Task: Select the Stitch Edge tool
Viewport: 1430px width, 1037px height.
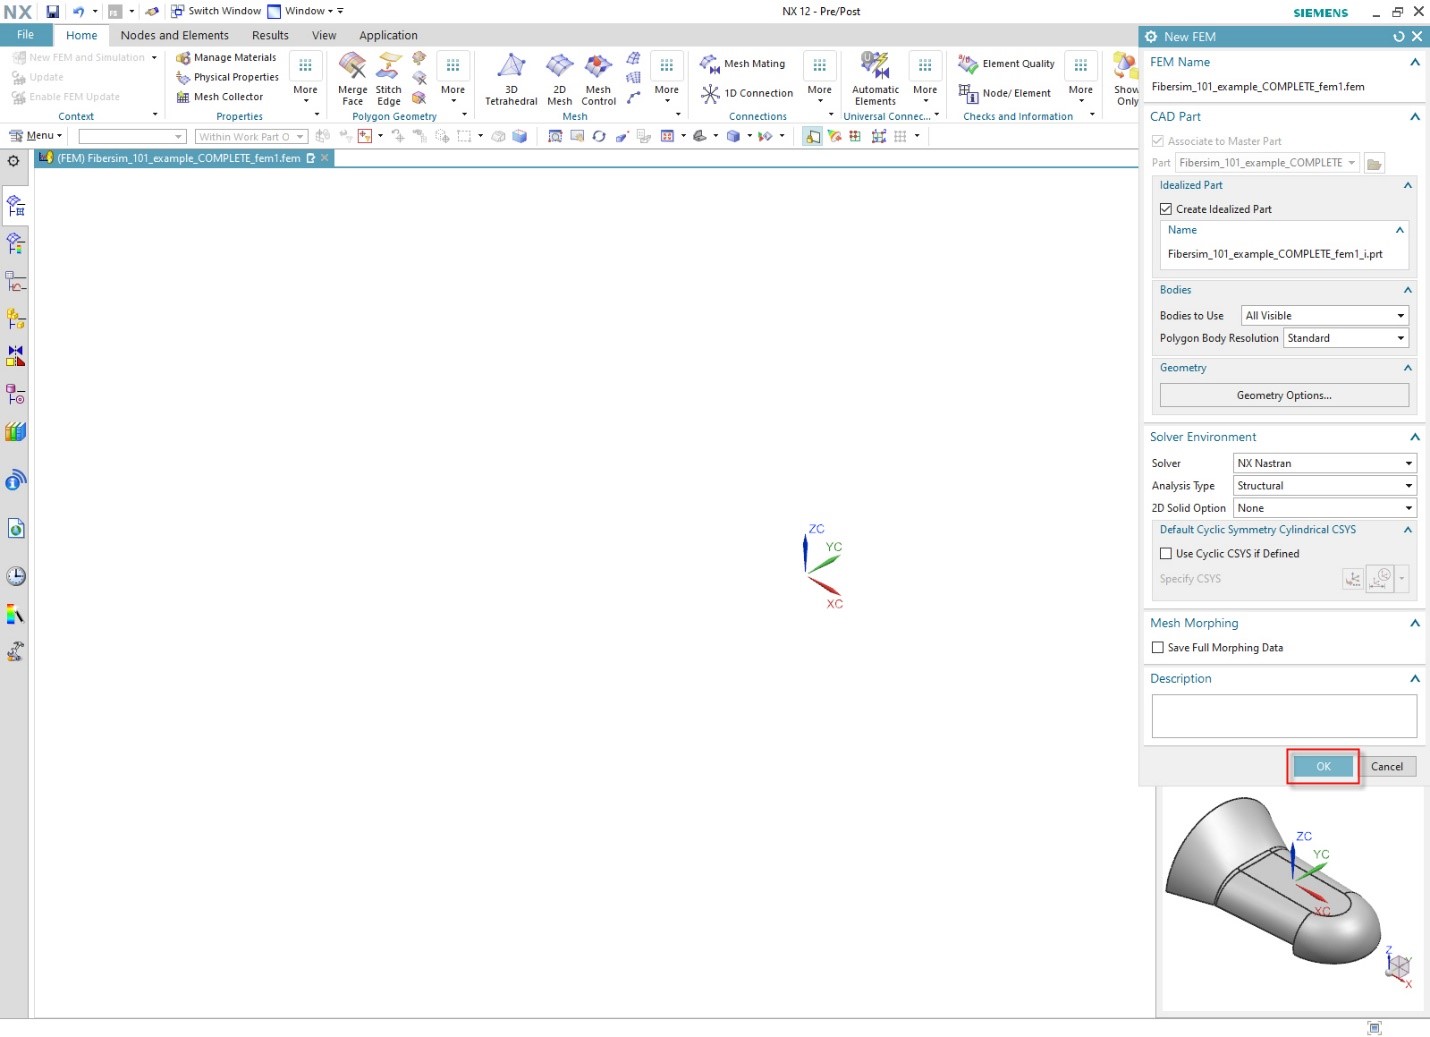Action: pos(388,78)
